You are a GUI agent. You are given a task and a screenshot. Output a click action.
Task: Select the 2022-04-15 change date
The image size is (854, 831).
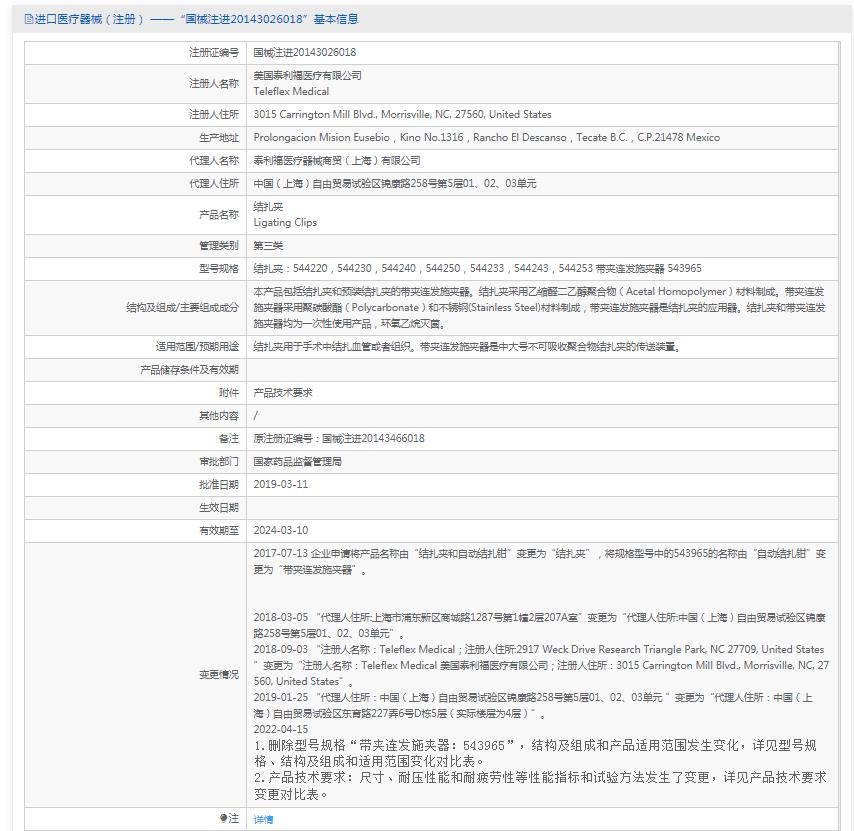click(x=280, y=729)
